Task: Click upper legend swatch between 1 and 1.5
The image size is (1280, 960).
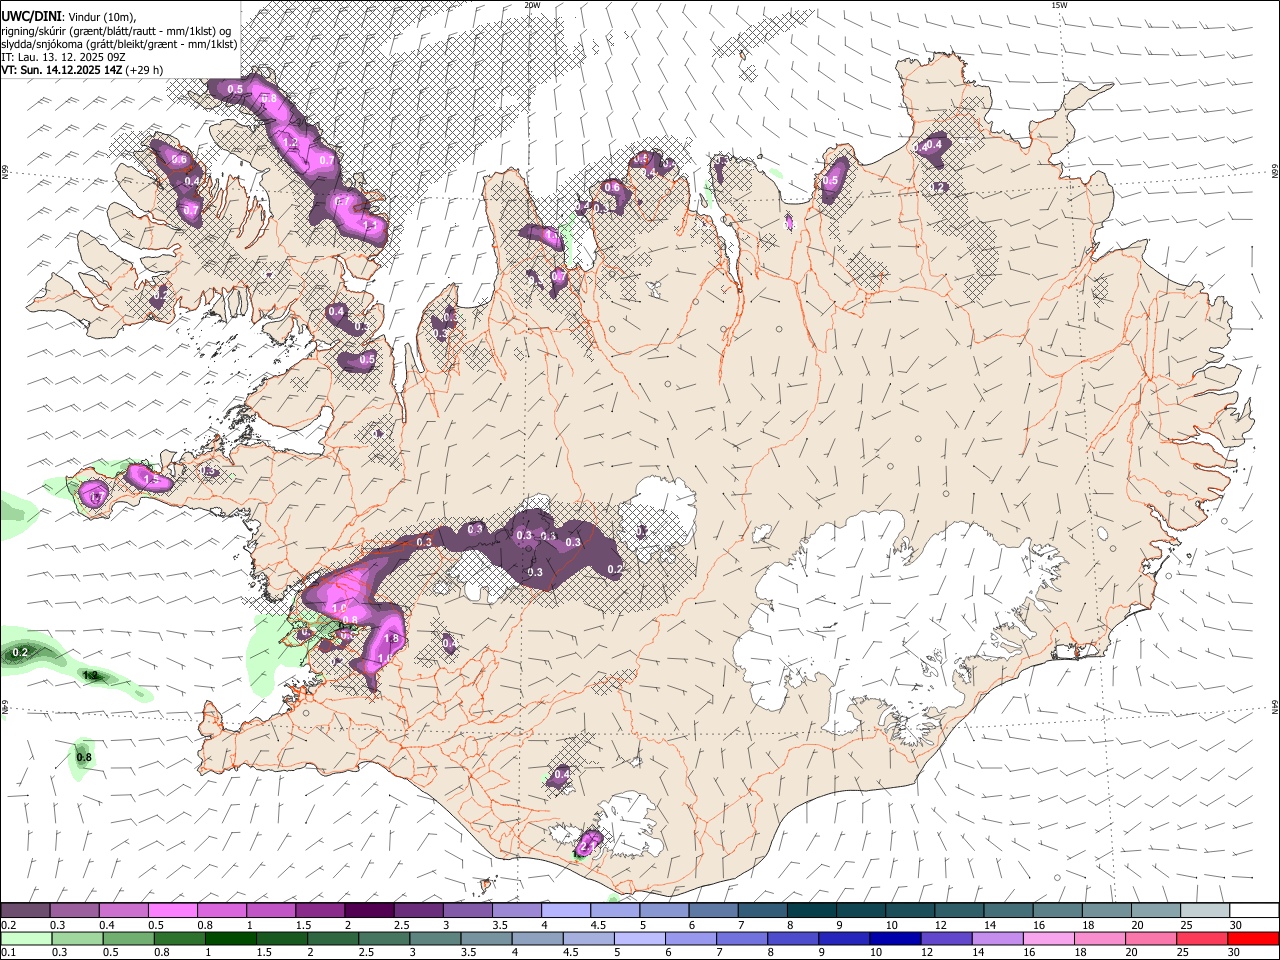Action: click(271, 910)
